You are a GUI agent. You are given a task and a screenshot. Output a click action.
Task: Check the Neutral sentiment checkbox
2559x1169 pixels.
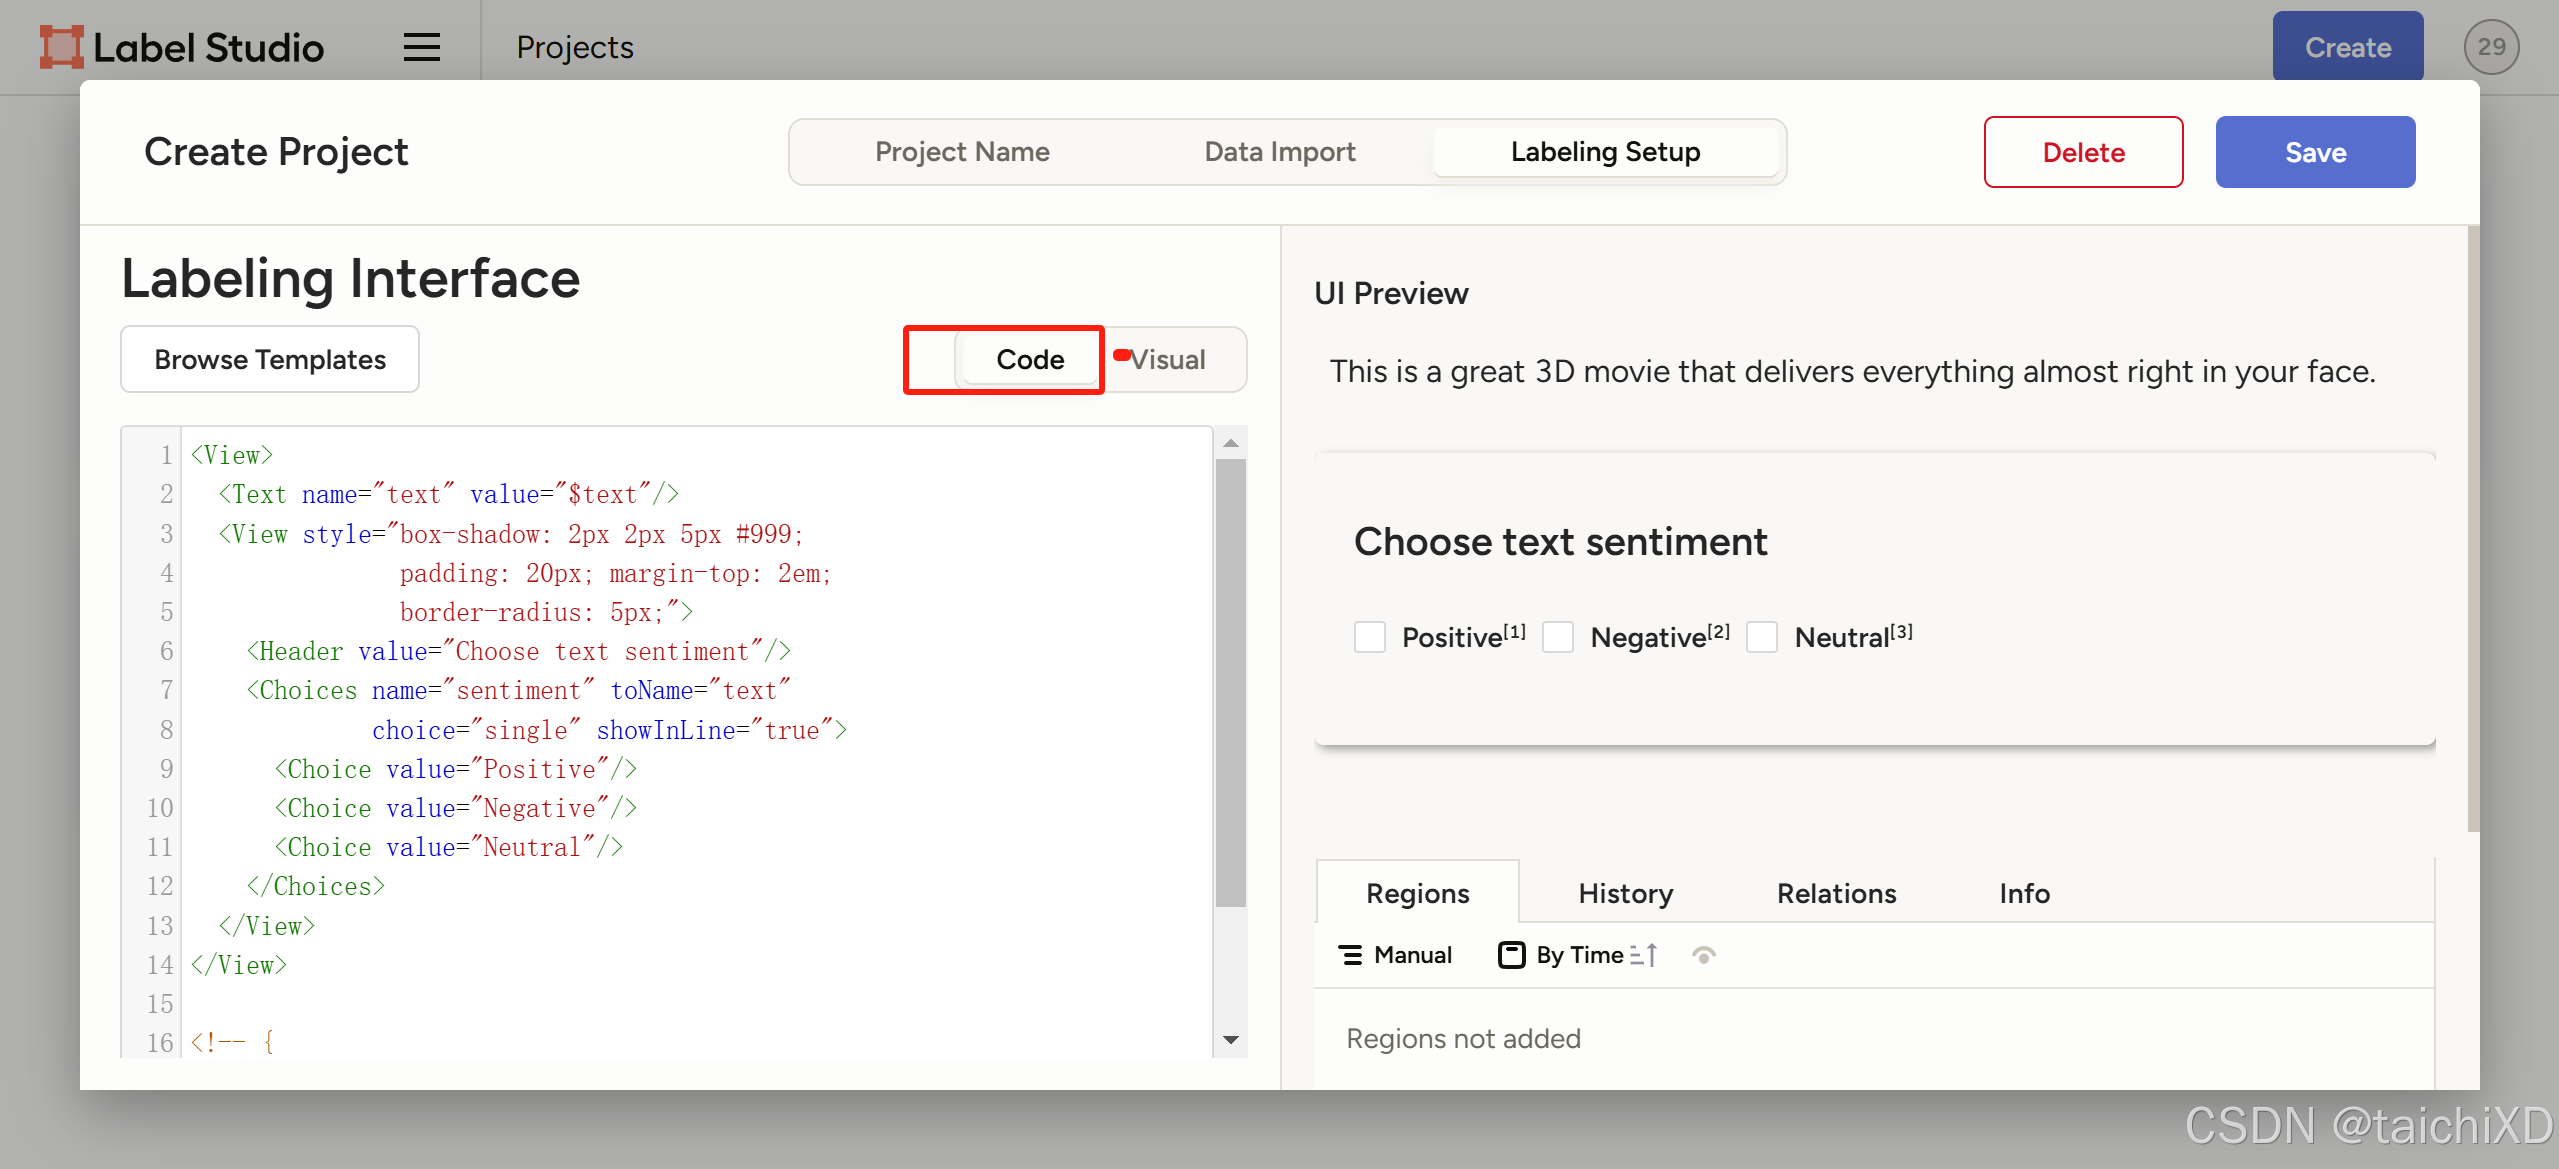click(x=1761, y=637)
